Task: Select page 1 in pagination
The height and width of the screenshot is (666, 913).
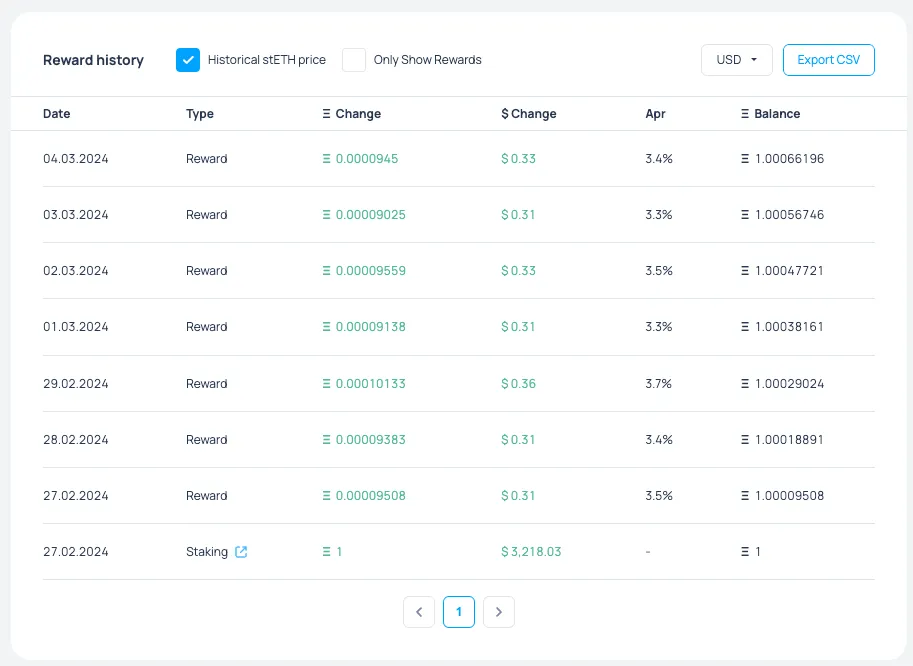Action: (459, 612)
